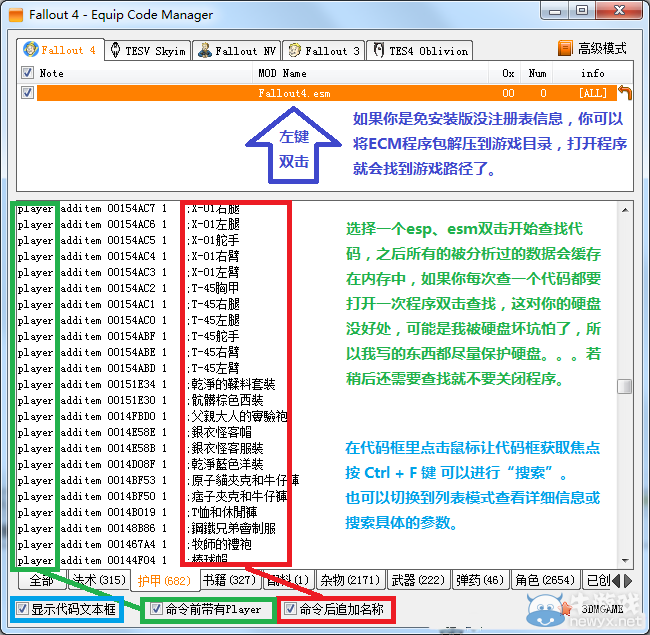Sort by the Ox column header
The width and height of the screenshot is (650, 635).
click(x=504, y=73)
